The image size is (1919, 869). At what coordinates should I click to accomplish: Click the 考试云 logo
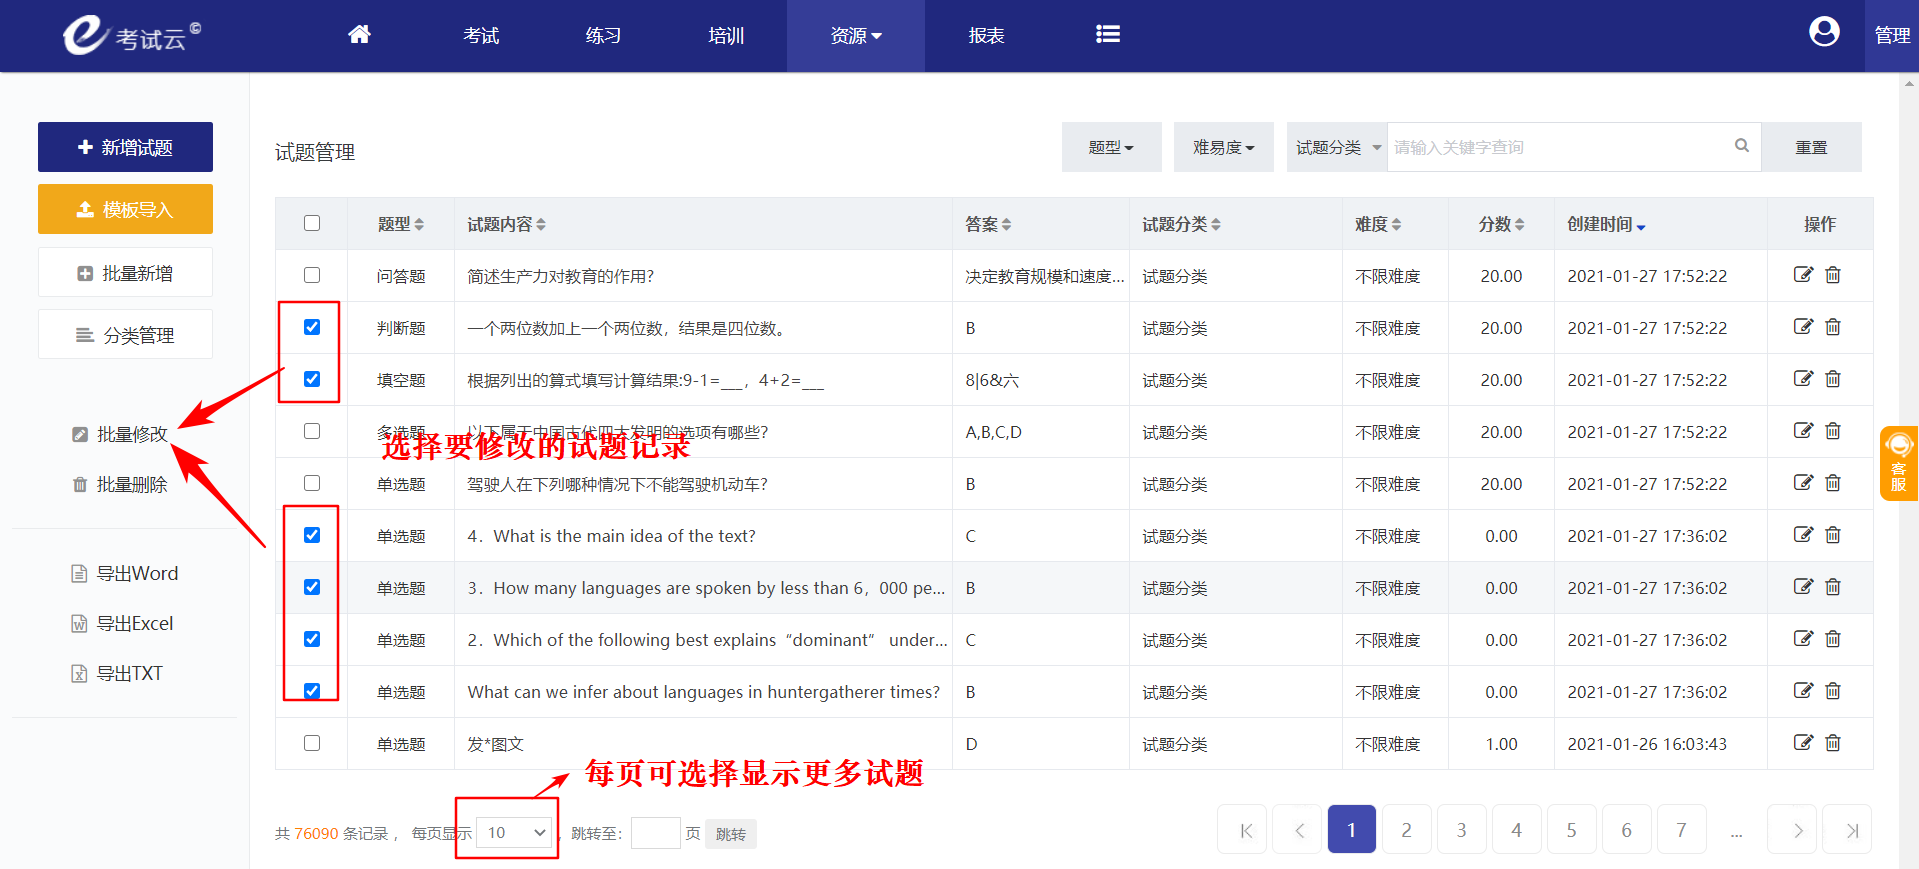[x=131, y=35]
